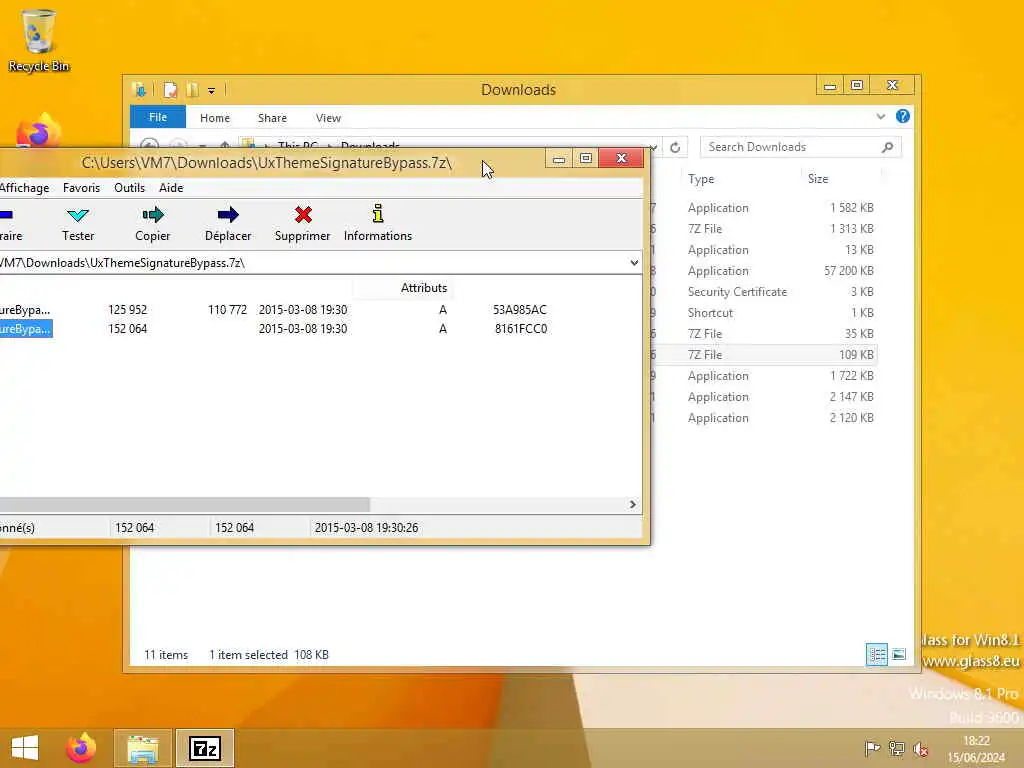Open the Favoris menu in 7-Zip
Screen dimensions: 1024x768
point(82,188)
